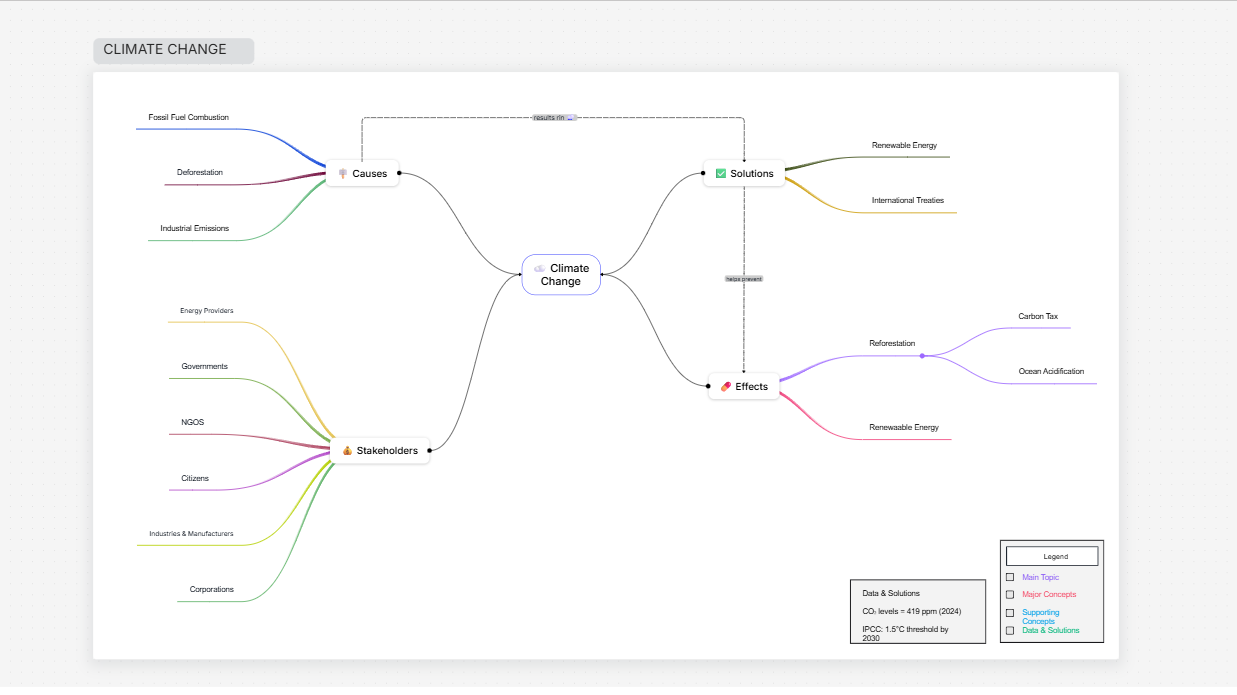1237x695 pixels.
Task: Select the Governments topic
Action: (x=205, y=366)
